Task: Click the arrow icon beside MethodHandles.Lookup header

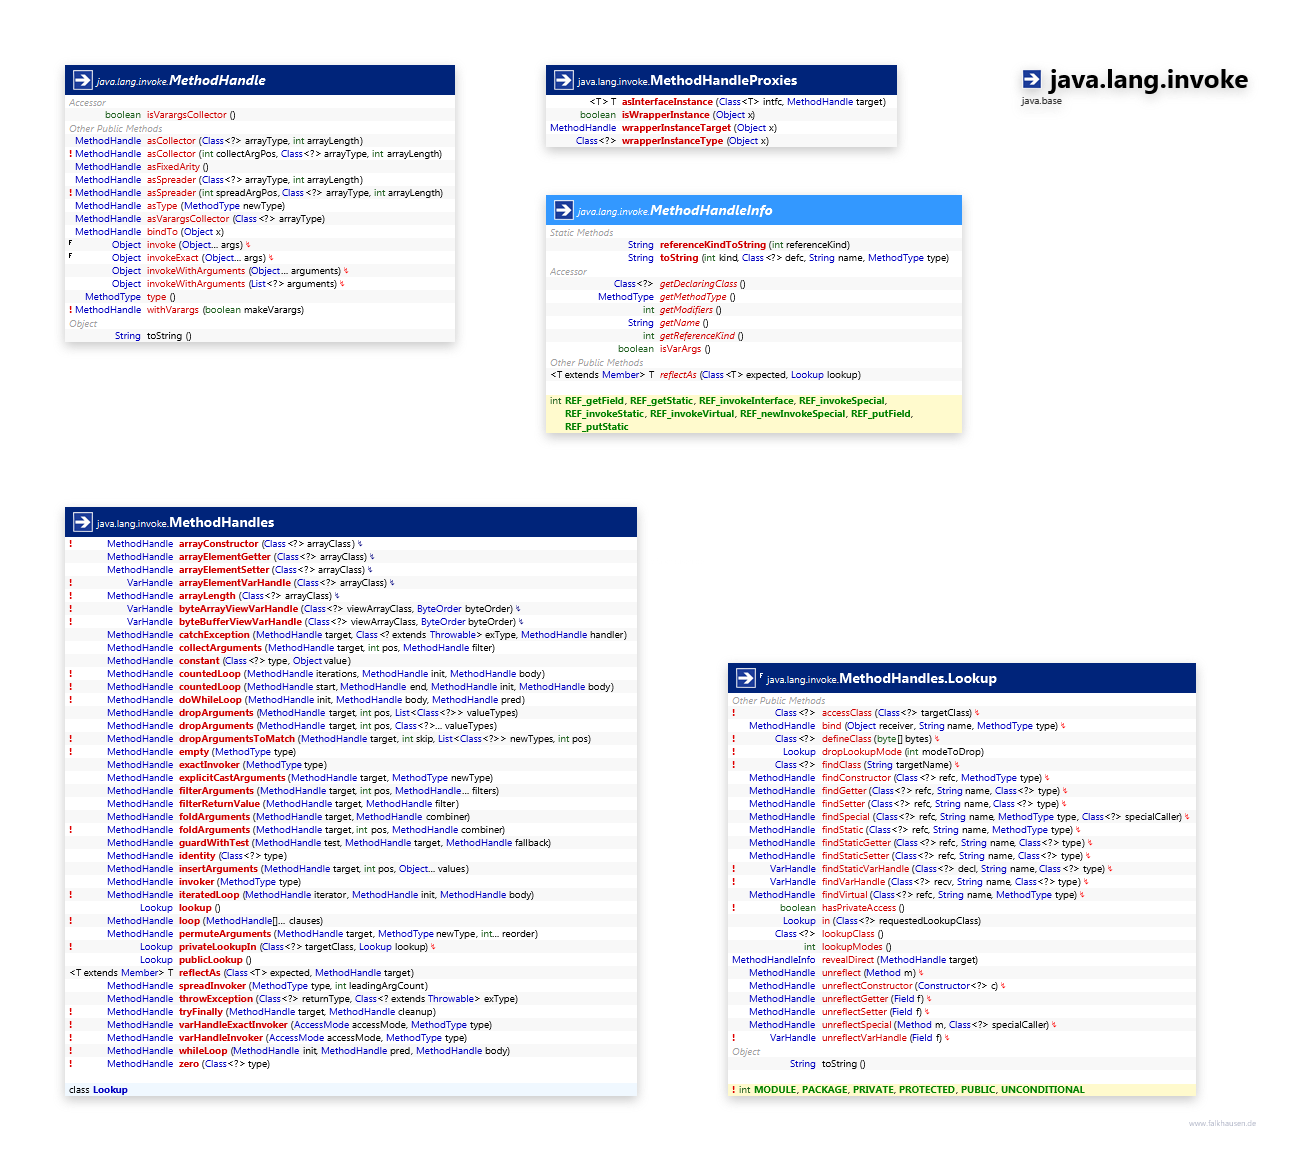Action: [x=745, y=678]
